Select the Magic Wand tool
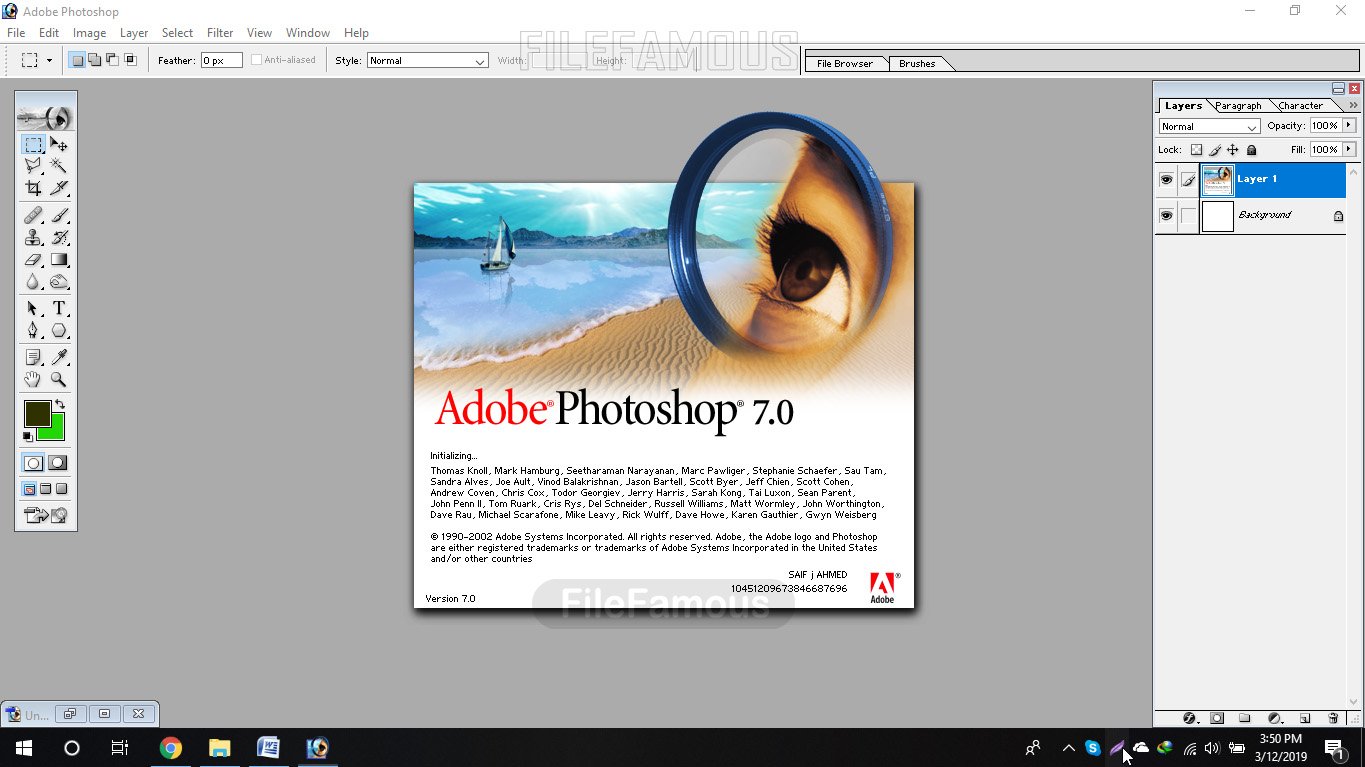 click(59, 166)
